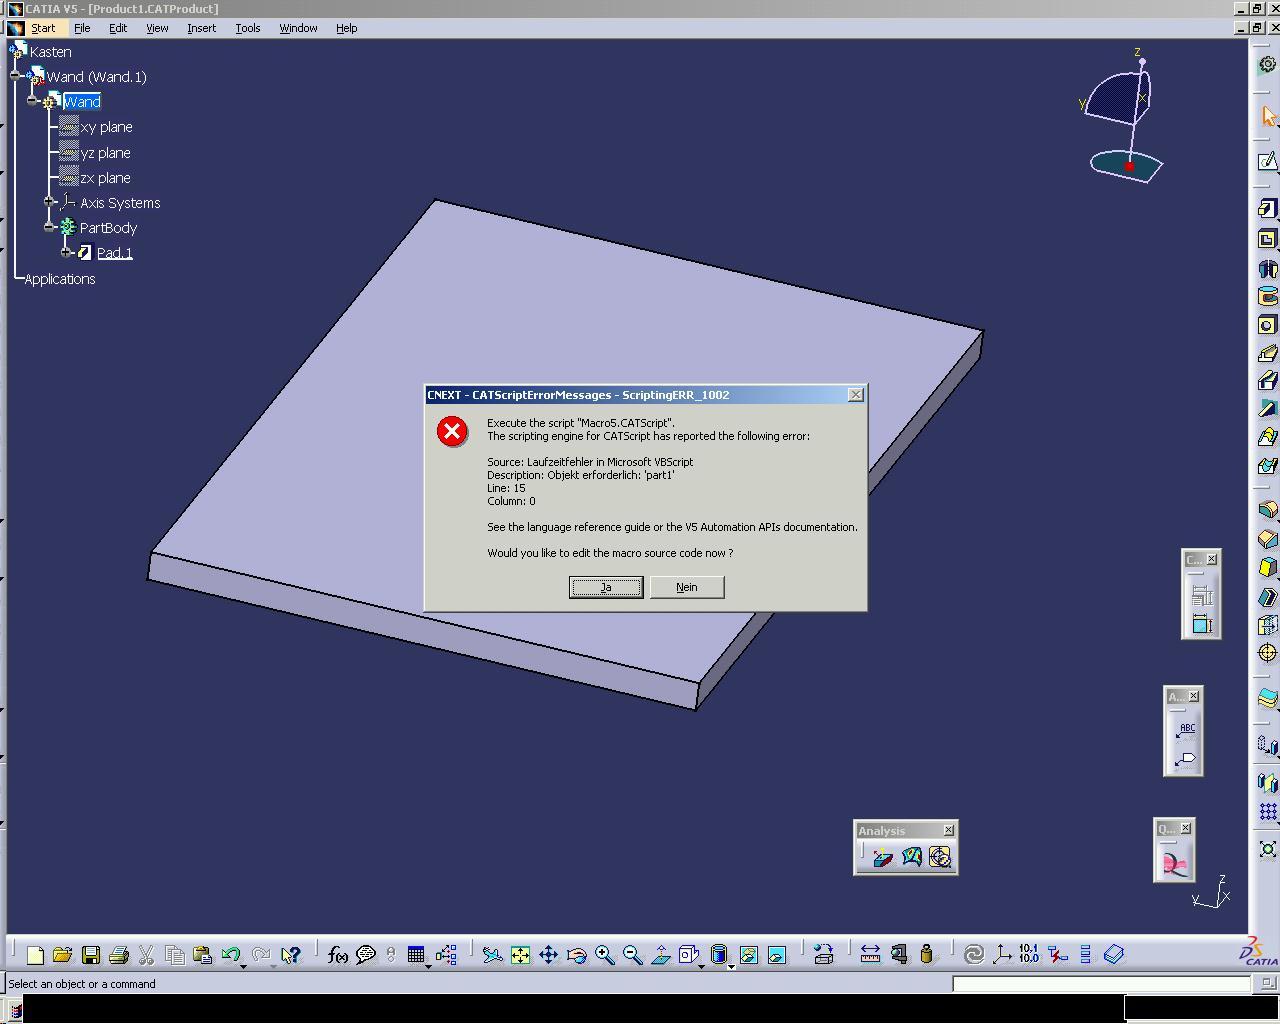This screenshot has width=1280, height=1024.
Task: Select the Kasten root node in the tree
Action: coord(50,52)
